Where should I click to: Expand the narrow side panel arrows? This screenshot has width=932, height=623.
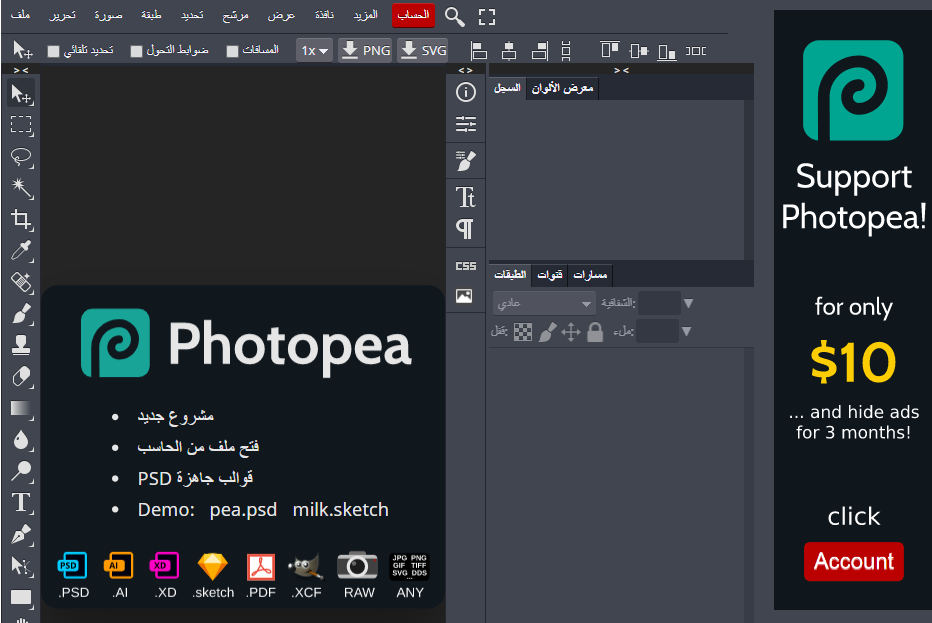(465, 70)
